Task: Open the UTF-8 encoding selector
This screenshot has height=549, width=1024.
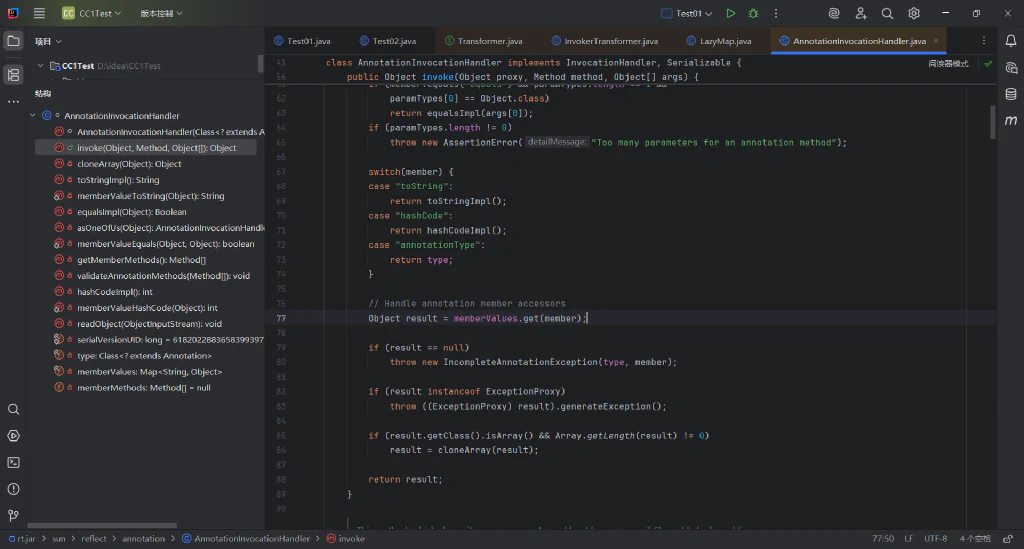Action: [x=935, y=539]
